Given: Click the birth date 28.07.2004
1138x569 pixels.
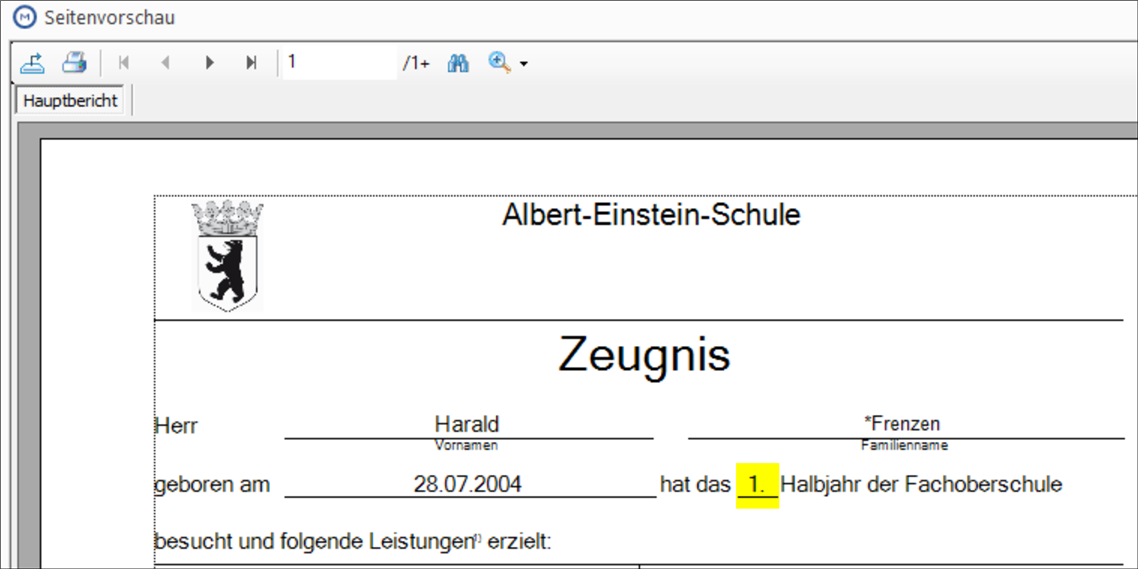Looking at the screenshot, I should 467,485.
